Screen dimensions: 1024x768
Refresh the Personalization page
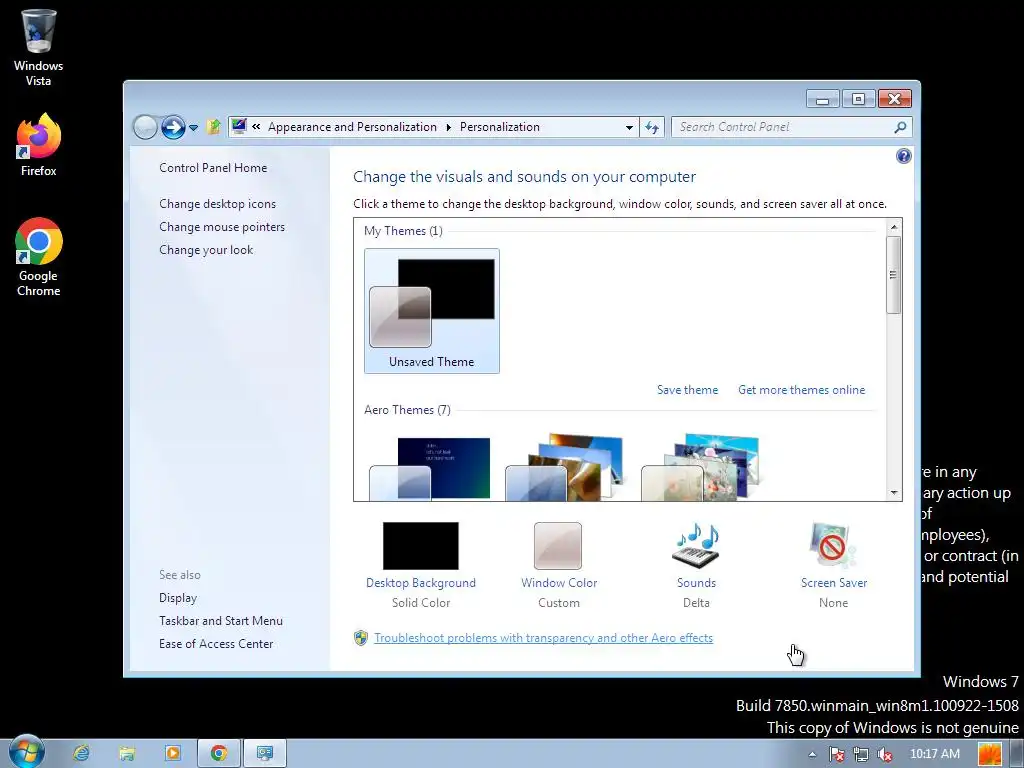click(652, 127)
